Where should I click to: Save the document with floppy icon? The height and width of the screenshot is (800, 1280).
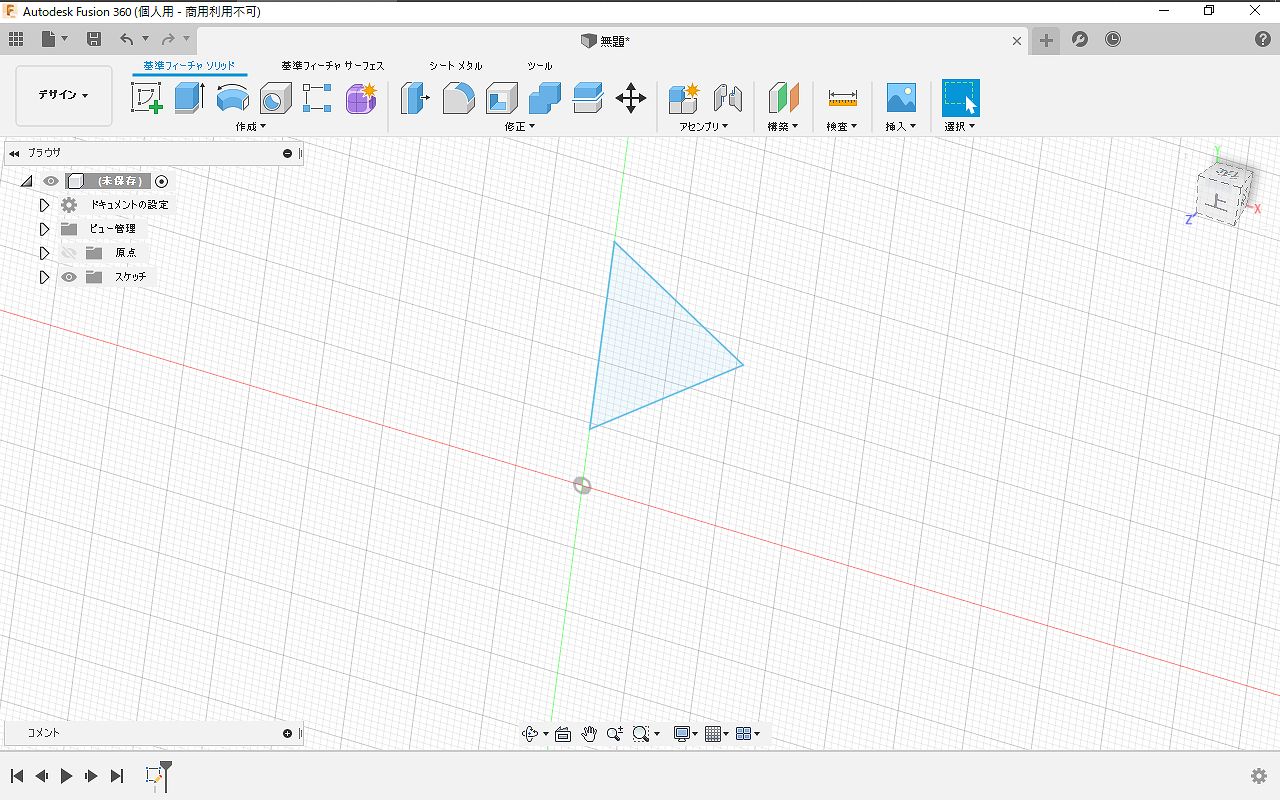click(x=94, y=39)
